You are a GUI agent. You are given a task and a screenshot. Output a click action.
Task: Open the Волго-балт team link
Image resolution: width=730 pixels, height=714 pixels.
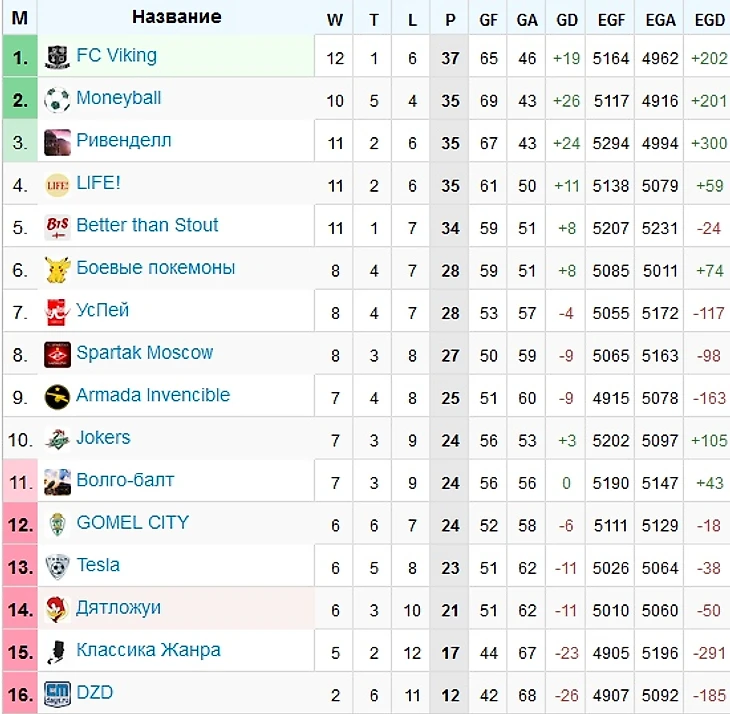tap(125, 480)
